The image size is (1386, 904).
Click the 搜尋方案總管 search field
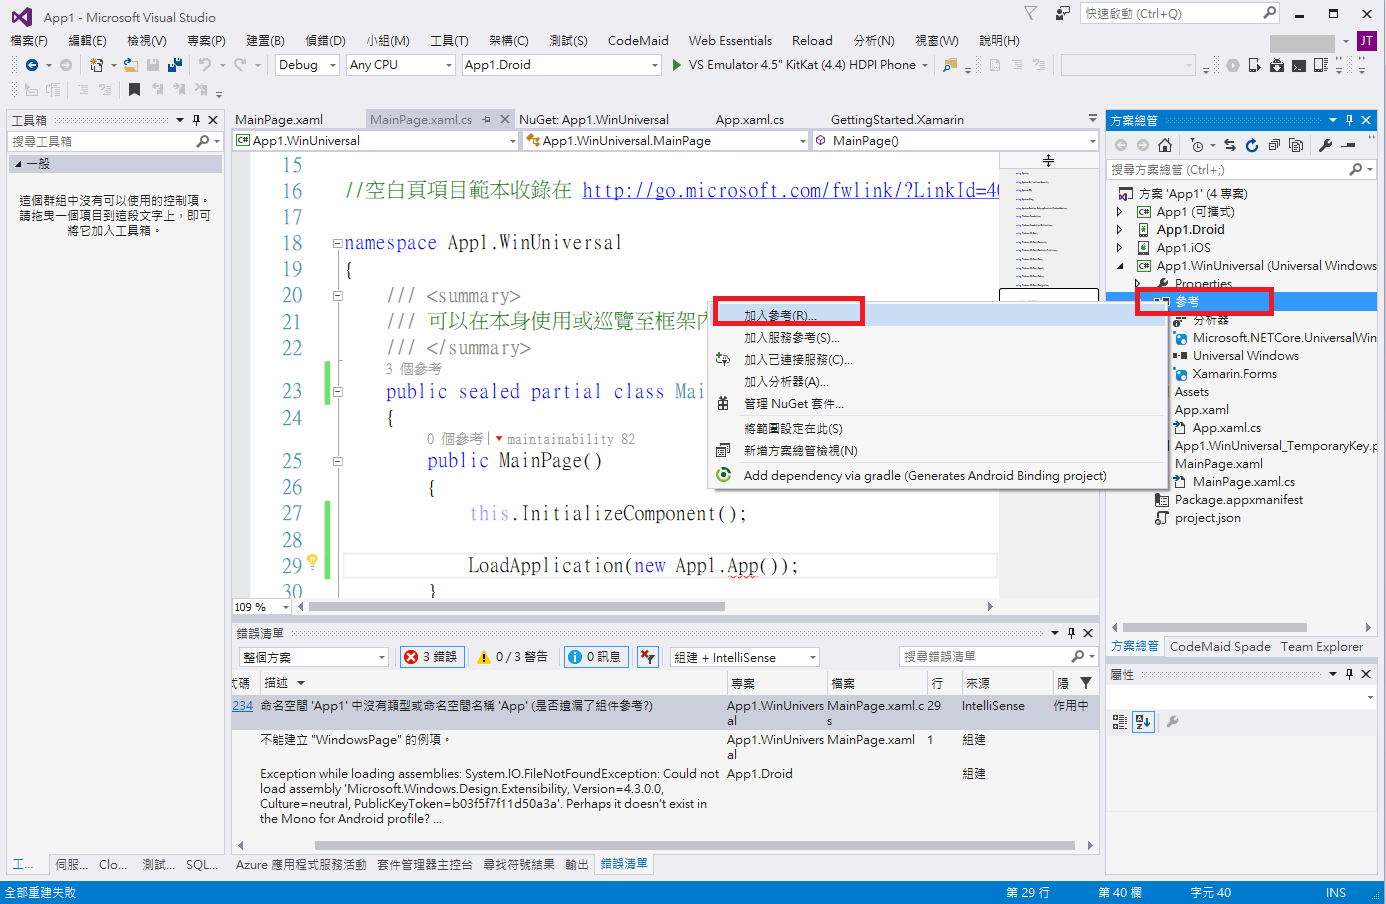point(1228,170)
